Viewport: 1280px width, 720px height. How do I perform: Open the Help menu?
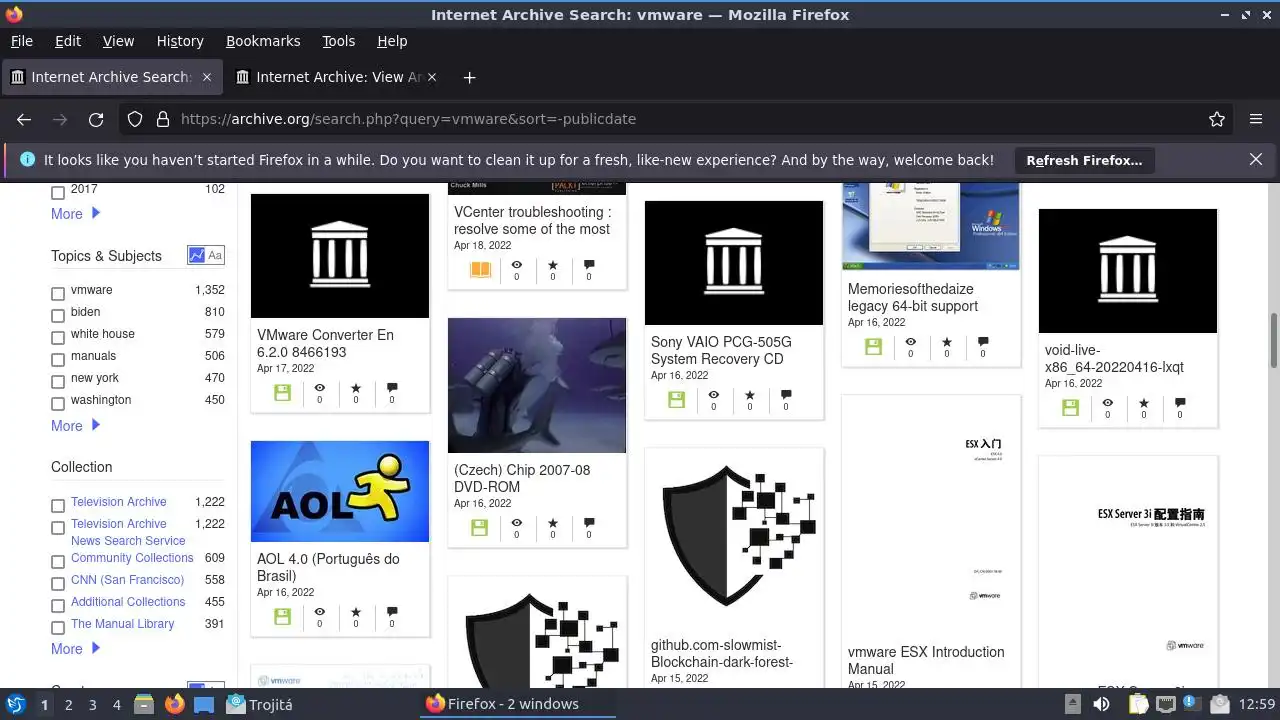pos(392,41)
